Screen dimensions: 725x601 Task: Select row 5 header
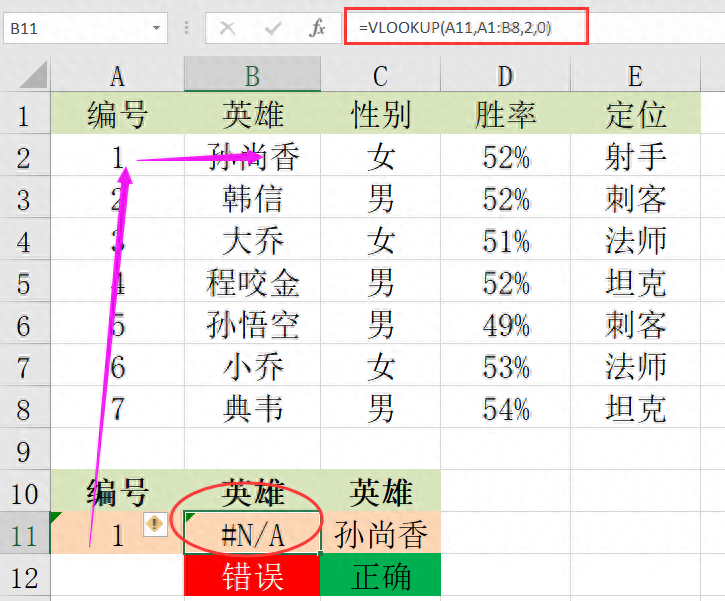point(24,283)
